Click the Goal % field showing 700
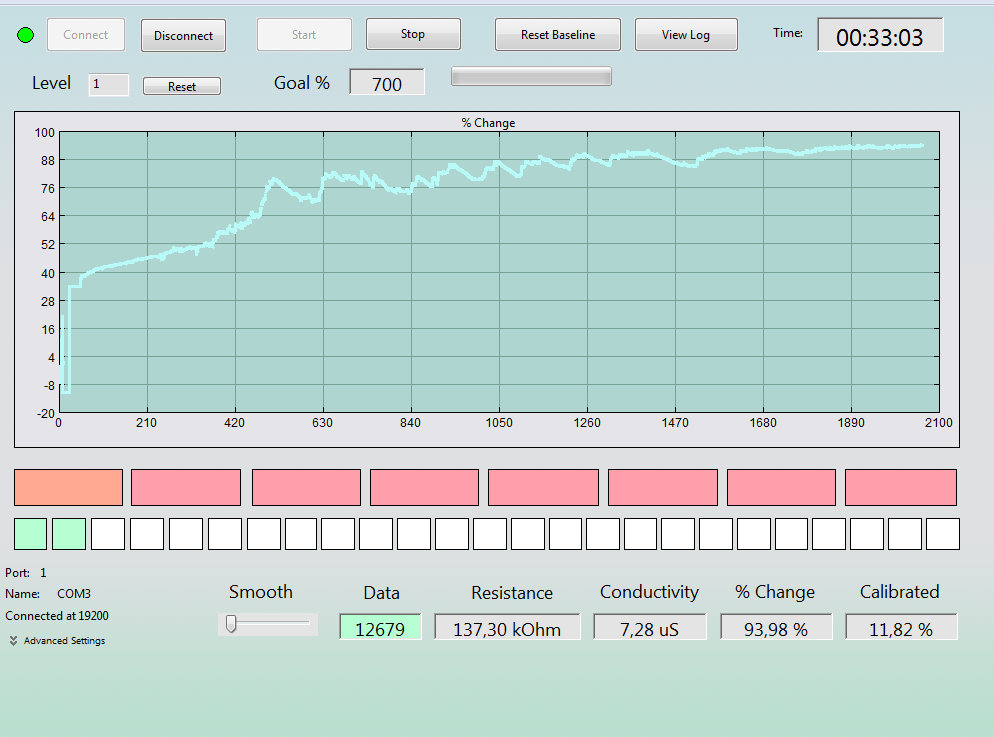 click(387, 83)
